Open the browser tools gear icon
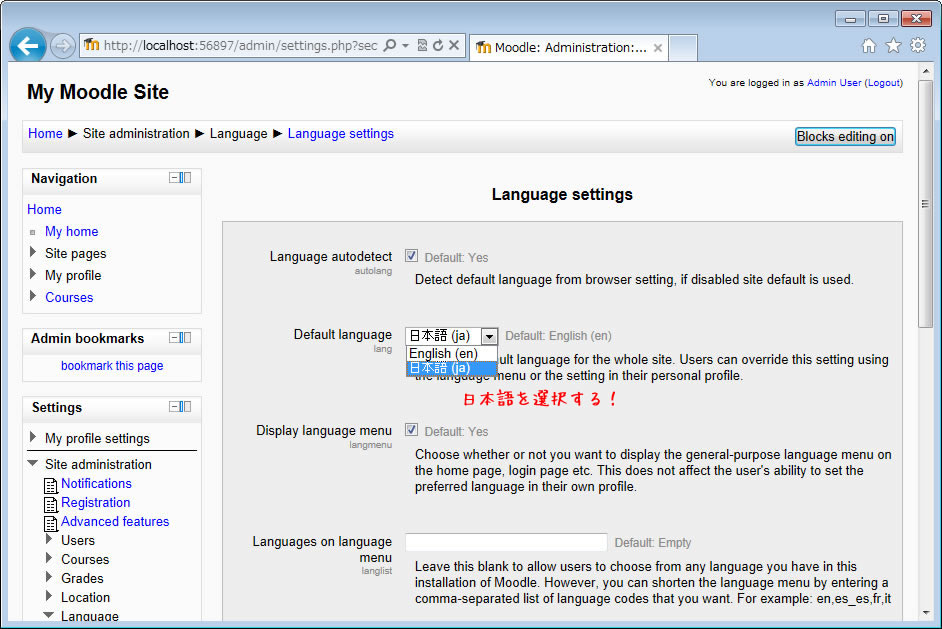The height and width of the screenshot is (629, 942). coord(917,46)
